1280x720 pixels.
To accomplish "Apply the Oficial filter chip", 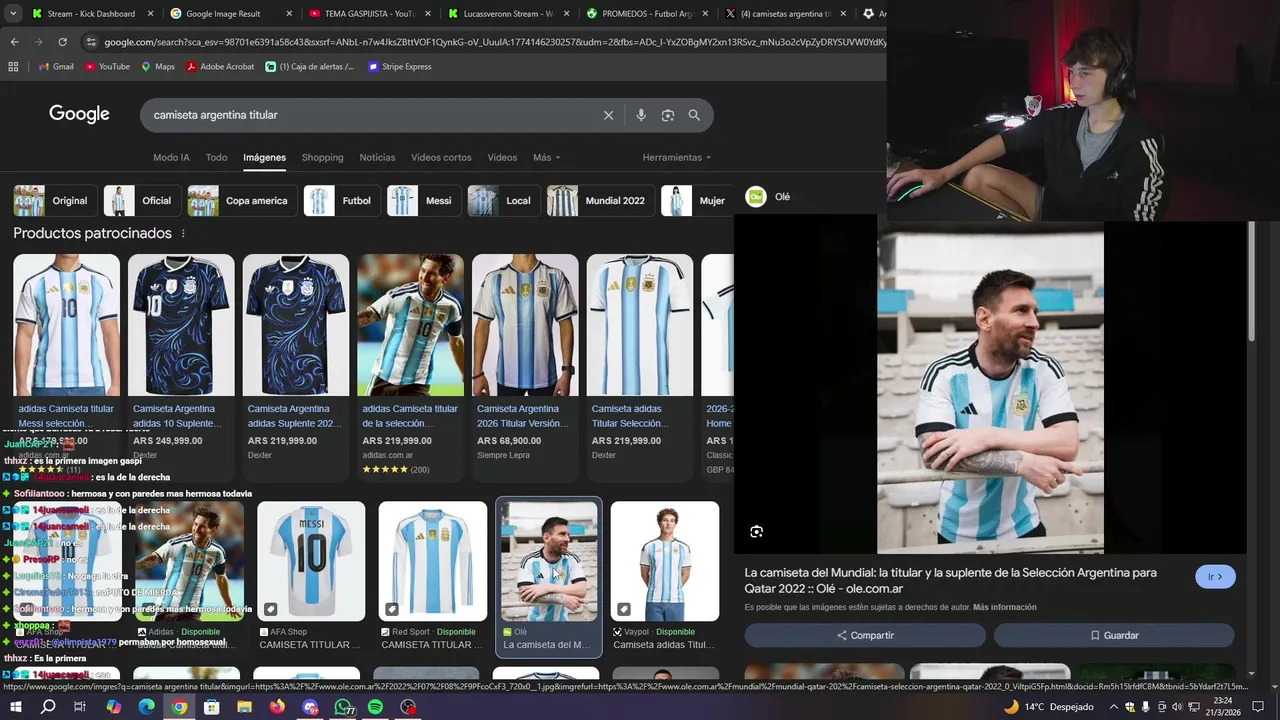I will pyautogui.click(x=142, y=200).
